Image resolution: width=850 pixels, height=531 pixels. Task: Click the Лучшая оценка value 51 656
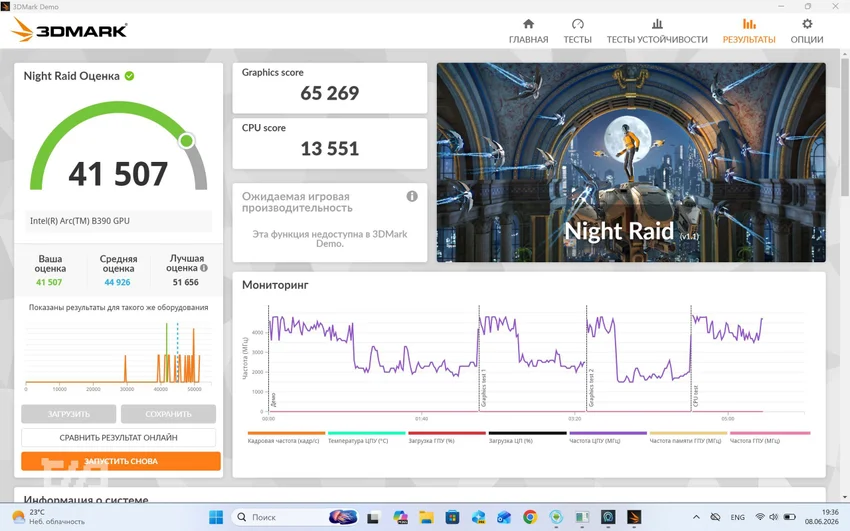pos(185,282)
